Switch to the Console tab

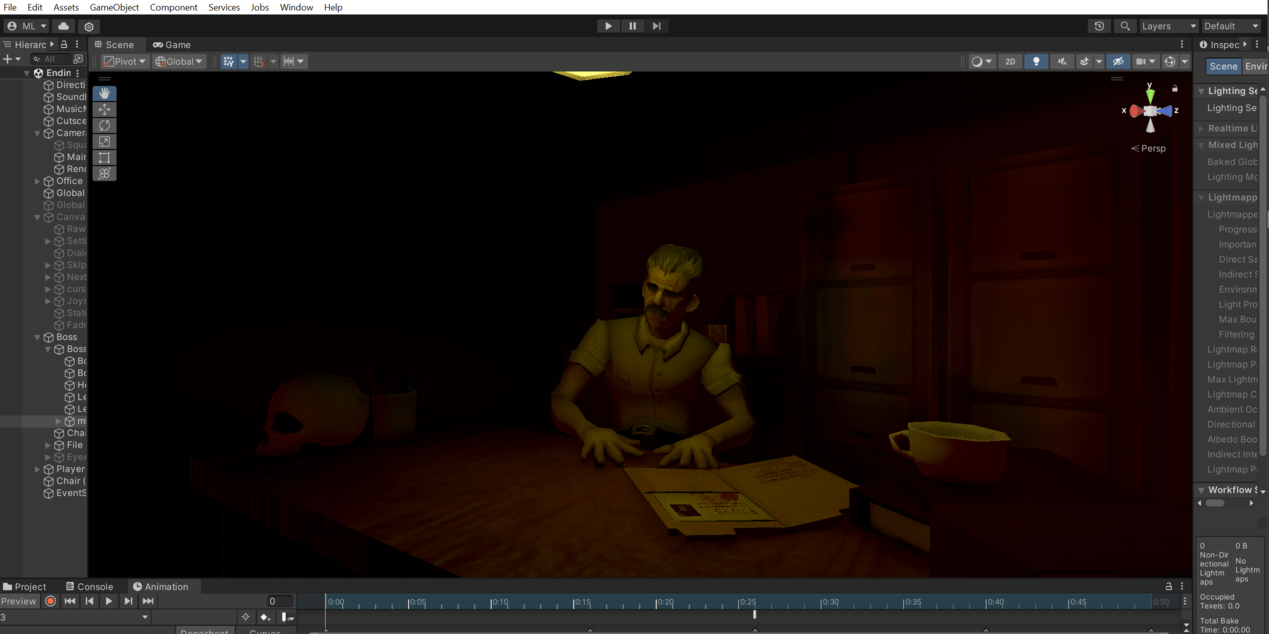click(x=89, y=586)
